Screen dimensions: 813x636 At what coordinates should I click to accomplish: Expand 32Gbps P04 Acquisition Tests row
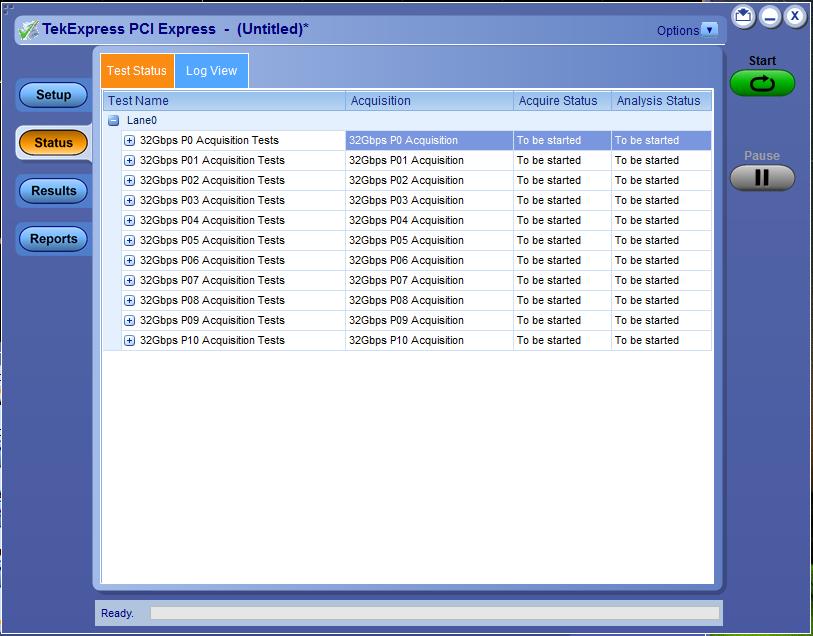coord(130,220)
